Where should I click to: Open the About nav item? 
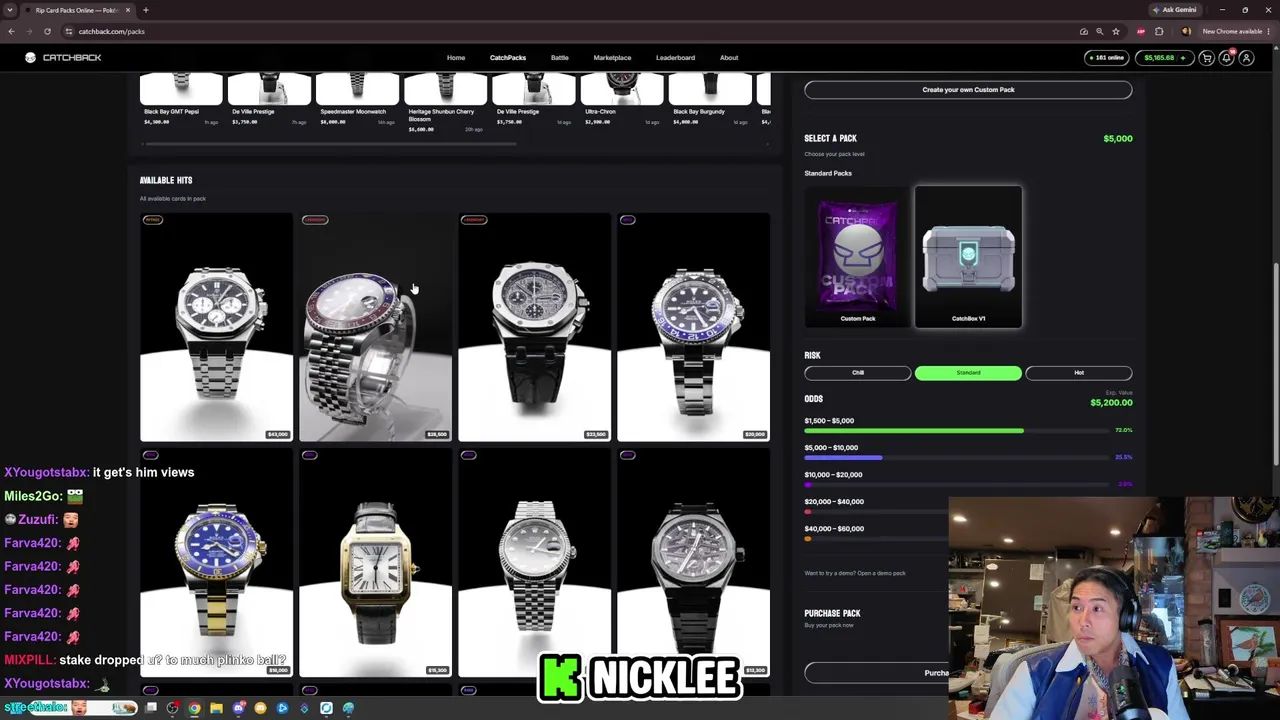(729, 58)
